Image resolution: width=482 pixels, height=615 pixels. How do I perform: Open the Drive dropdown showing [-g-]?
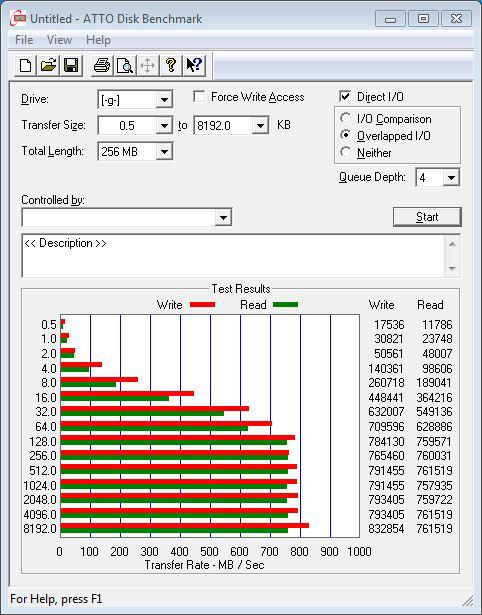pos(164,100)
